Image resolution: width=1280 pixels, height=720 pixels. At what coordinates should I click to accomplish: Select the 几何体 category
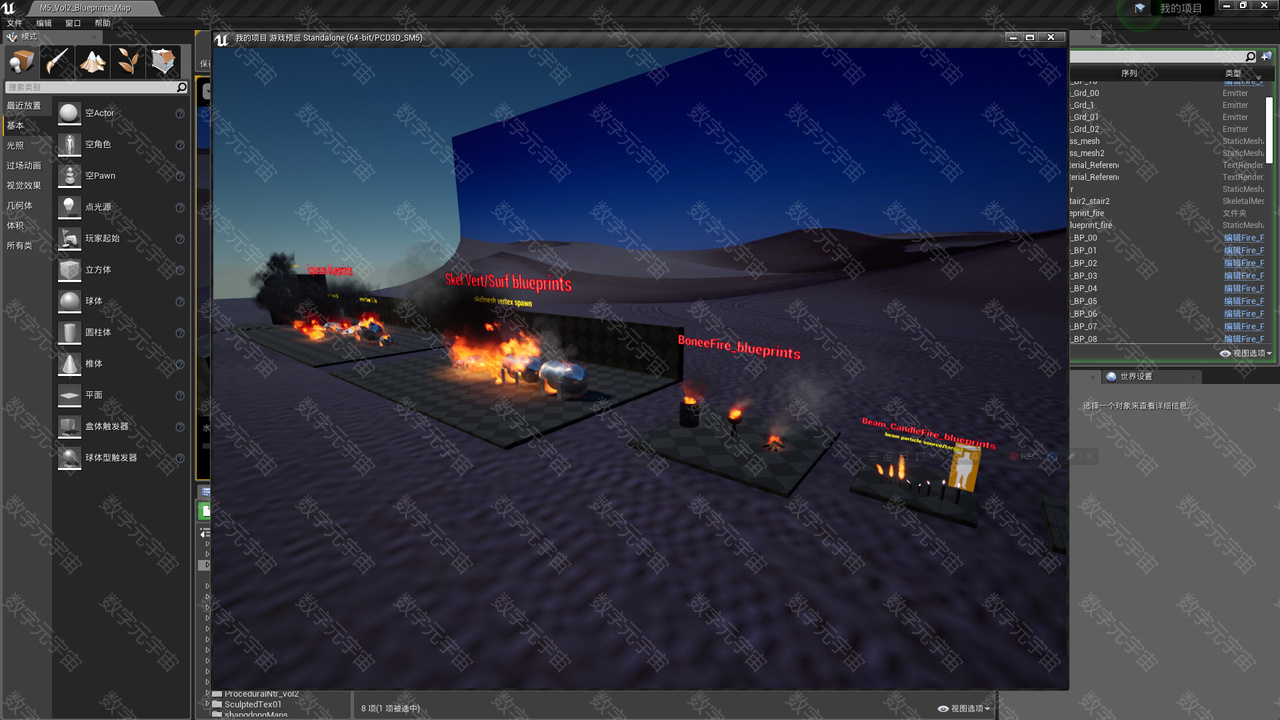(x=20, y=206)
